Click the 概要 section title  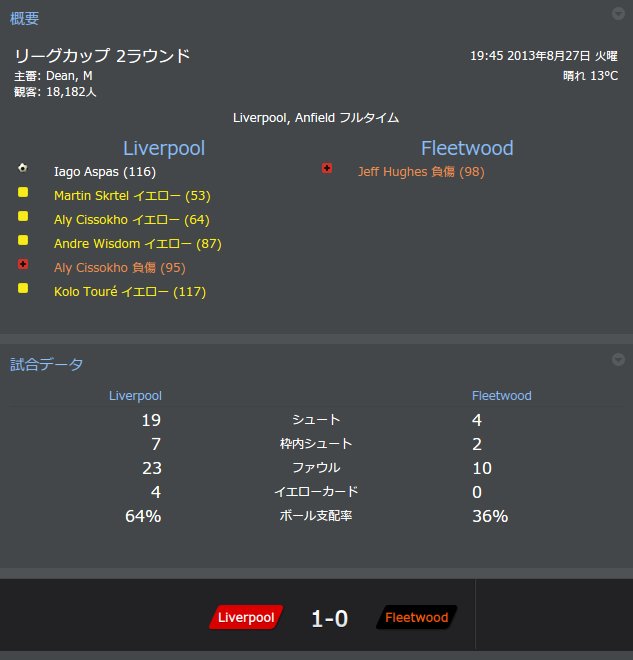pyautogui.click(x=24, y=19)
